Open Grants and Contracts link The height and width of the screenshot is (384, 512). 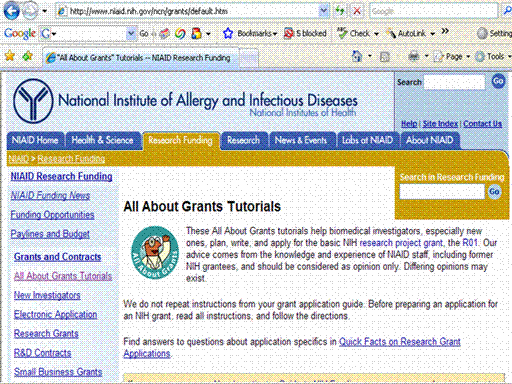click(57, 257)
